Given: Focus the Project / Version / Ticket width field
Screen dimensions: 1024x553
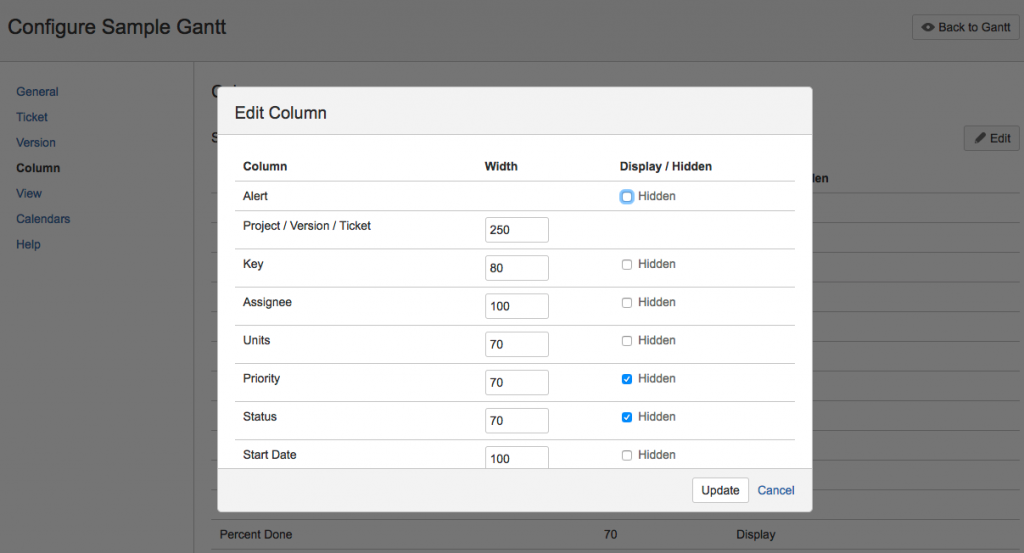Looking at the screenshot, I should [517, 230].
